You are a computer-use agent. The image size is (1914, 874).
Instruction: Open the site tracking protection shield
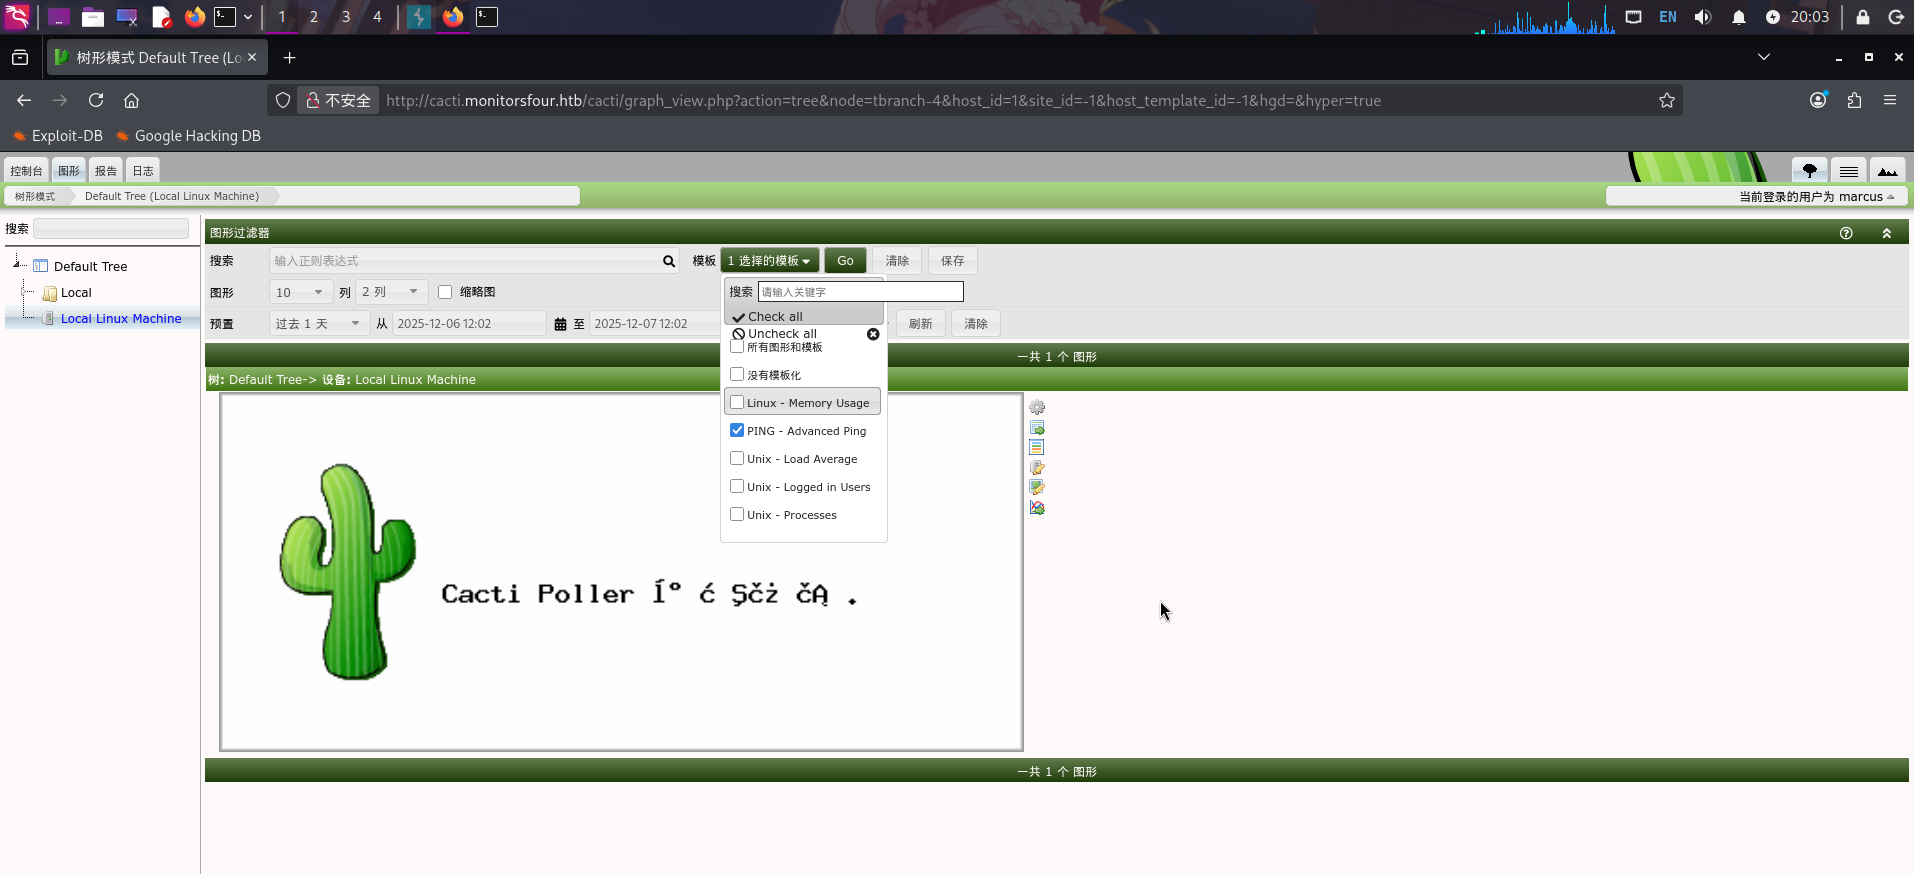283,100
